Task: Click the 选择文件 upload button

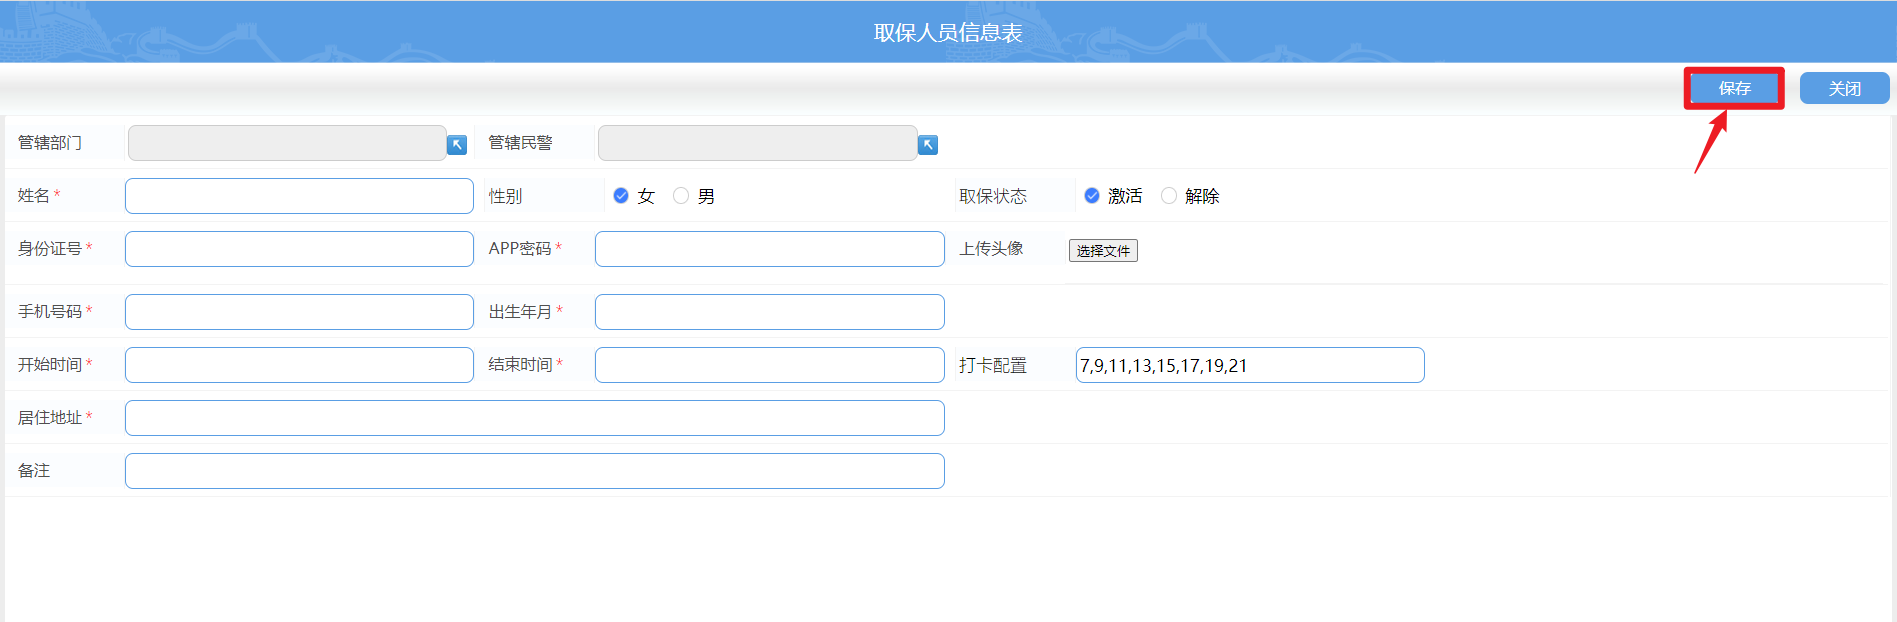Action: (1103, 251)
